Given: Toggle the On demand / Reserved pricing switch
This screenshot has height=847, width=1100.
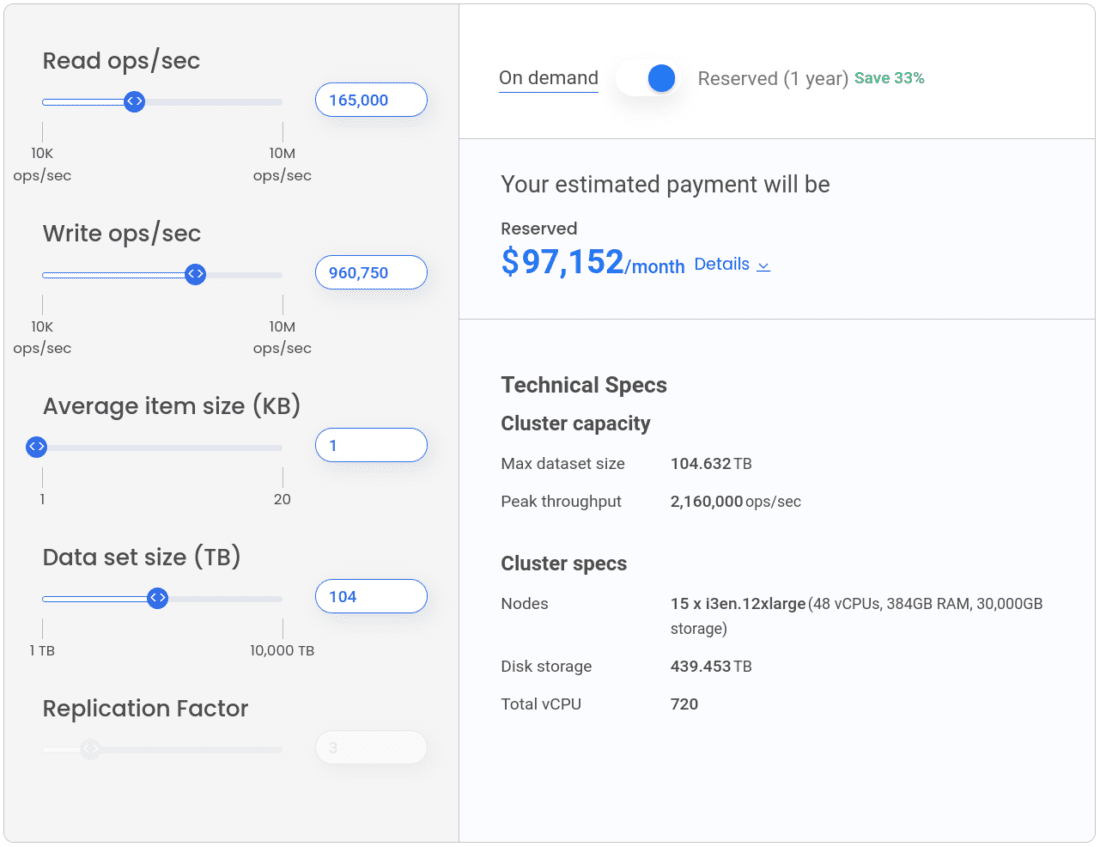Looking at the screenshot, I should click(x=649, y=79).
